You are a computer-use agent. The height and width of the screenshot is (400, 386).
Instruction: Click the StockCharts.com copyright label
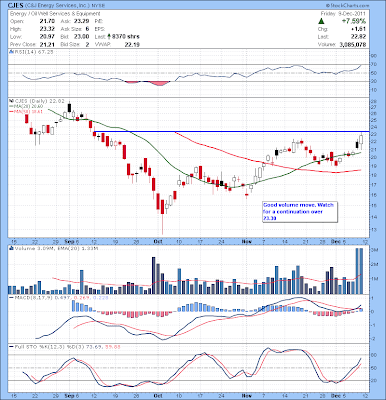point(348,6)
